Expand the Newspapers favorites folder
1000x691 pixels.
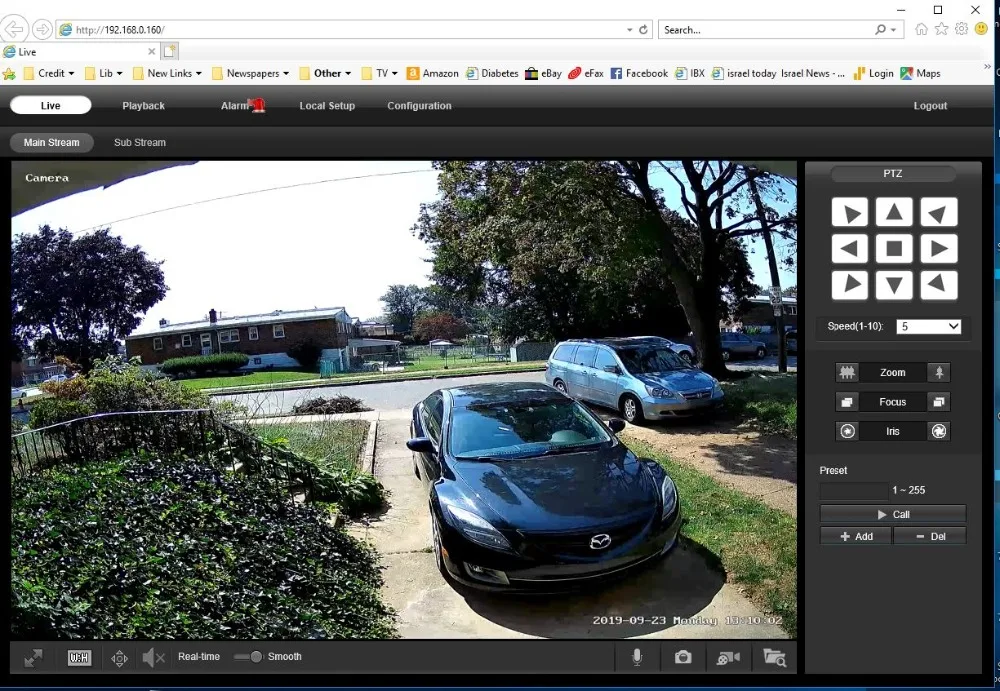(251, 73)
